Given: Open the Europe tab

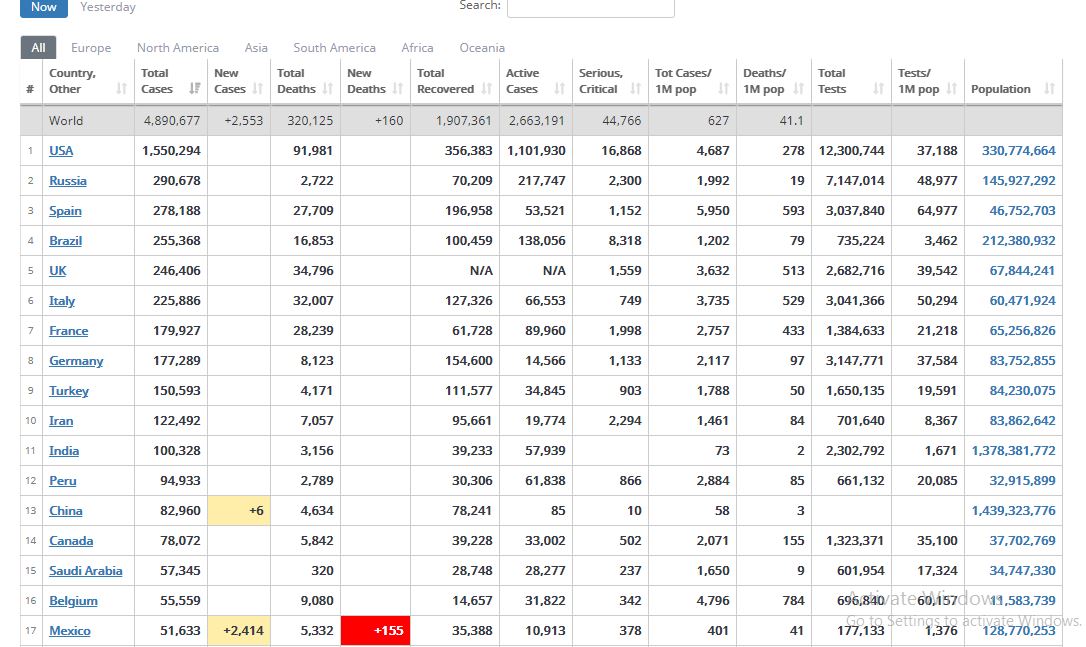Looking at the screenshot, I should [91, 48].
